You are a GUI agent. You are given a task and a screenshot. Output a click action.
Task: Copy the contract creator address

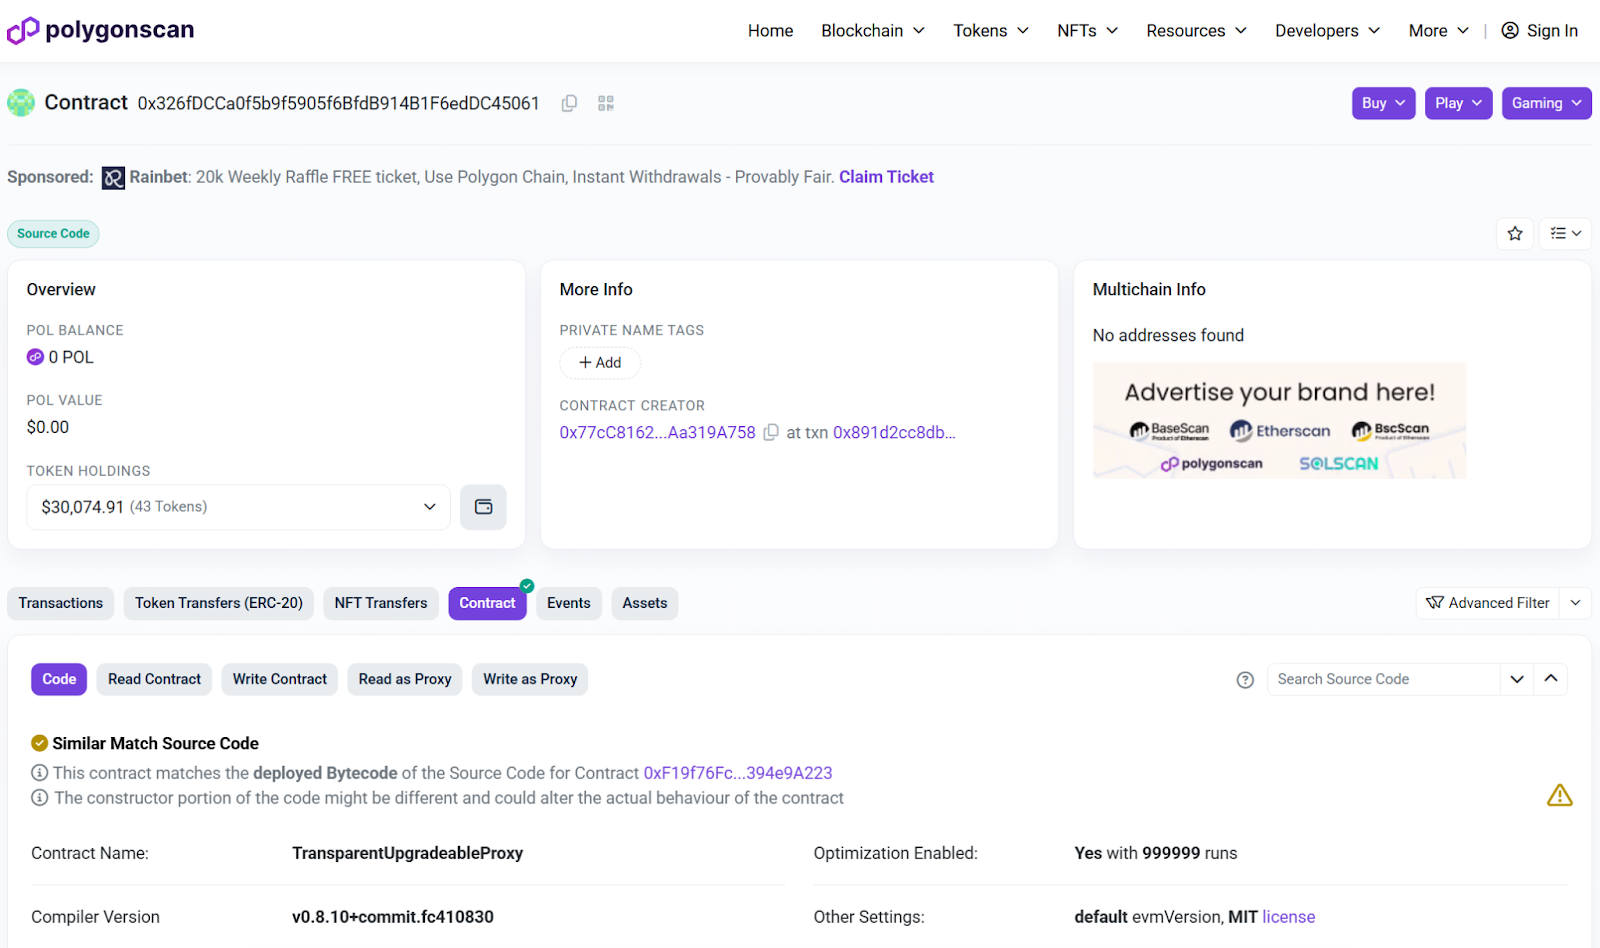pyautogui.click(x=770, y=432)
